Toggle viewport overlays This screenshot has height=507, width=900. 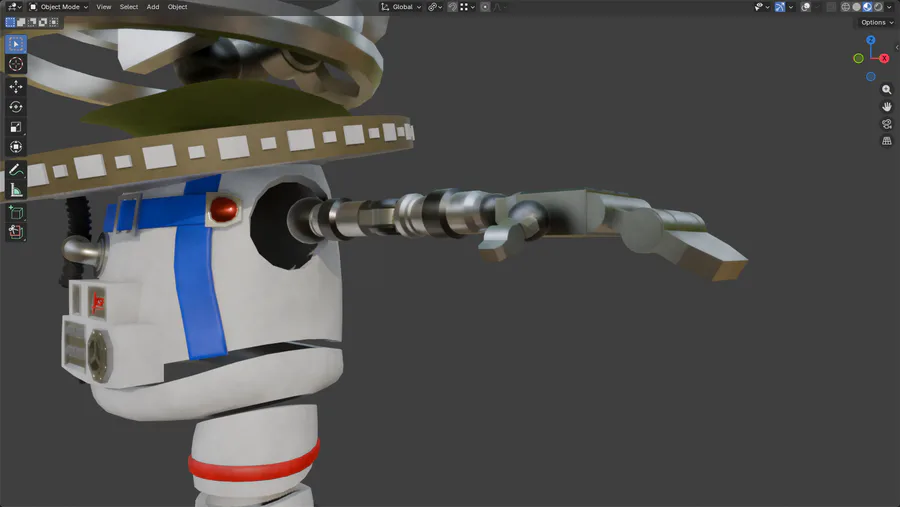tap(806, 7)
